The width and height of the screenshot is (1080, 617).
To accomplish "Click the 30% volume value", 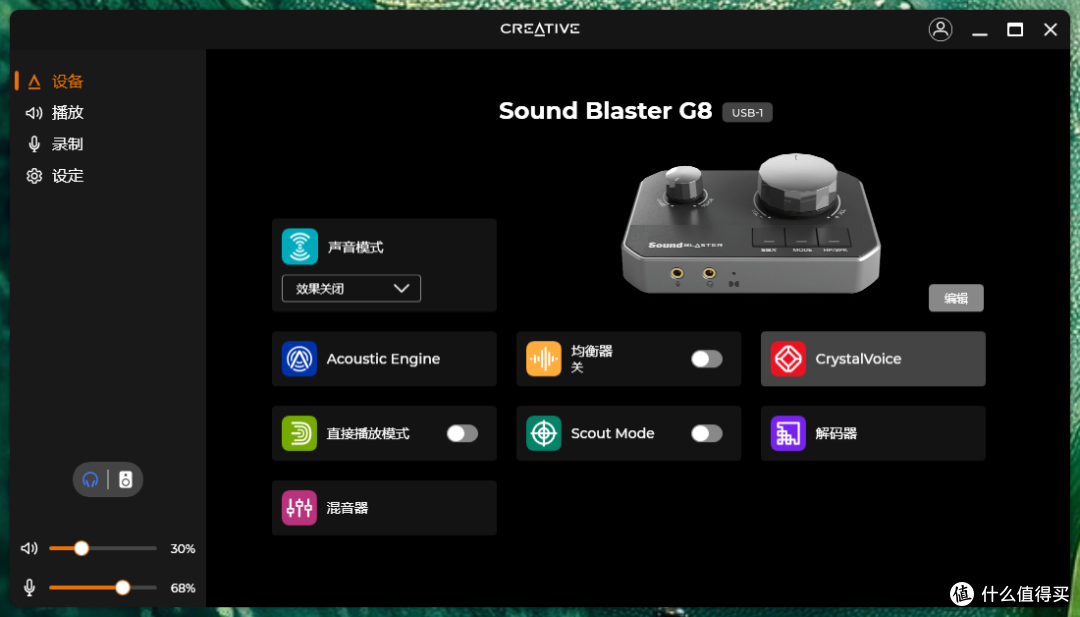I will pyautogui.click(x=183, y=549).
